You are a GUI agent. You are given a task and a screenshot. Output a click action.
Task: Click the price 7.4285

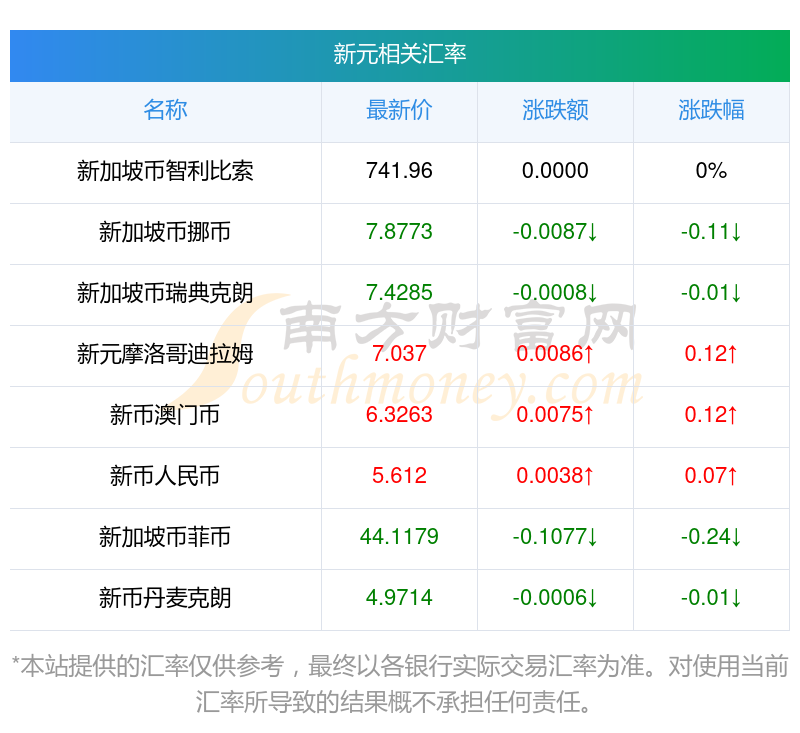399,293
